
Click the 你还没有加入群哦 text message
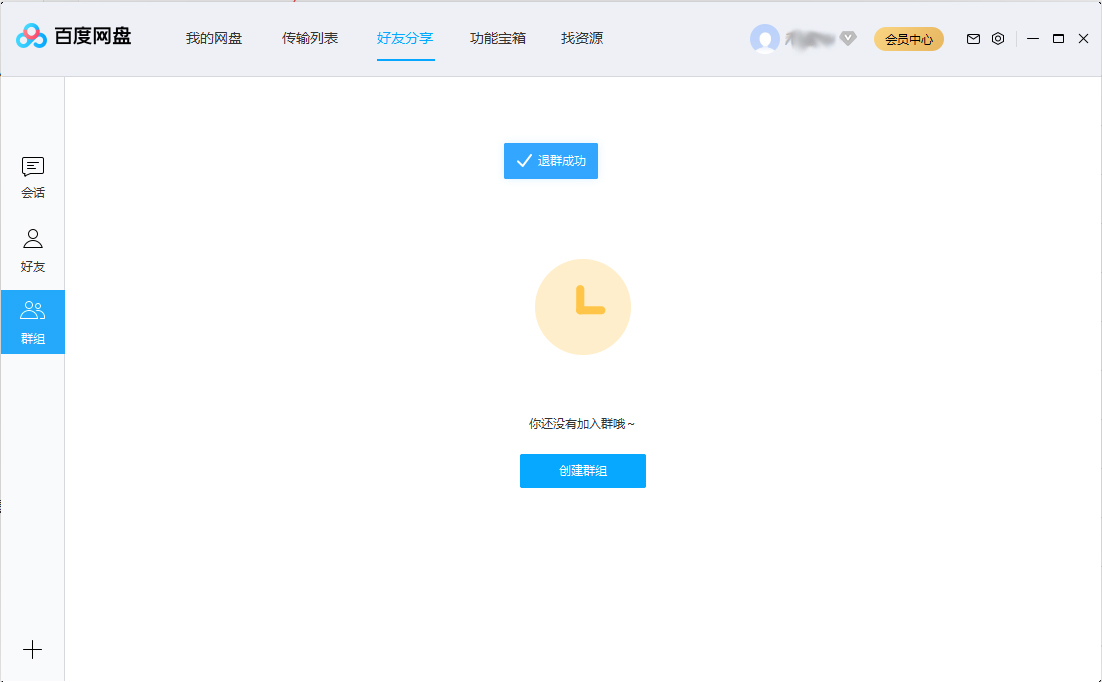click(583, 423)
